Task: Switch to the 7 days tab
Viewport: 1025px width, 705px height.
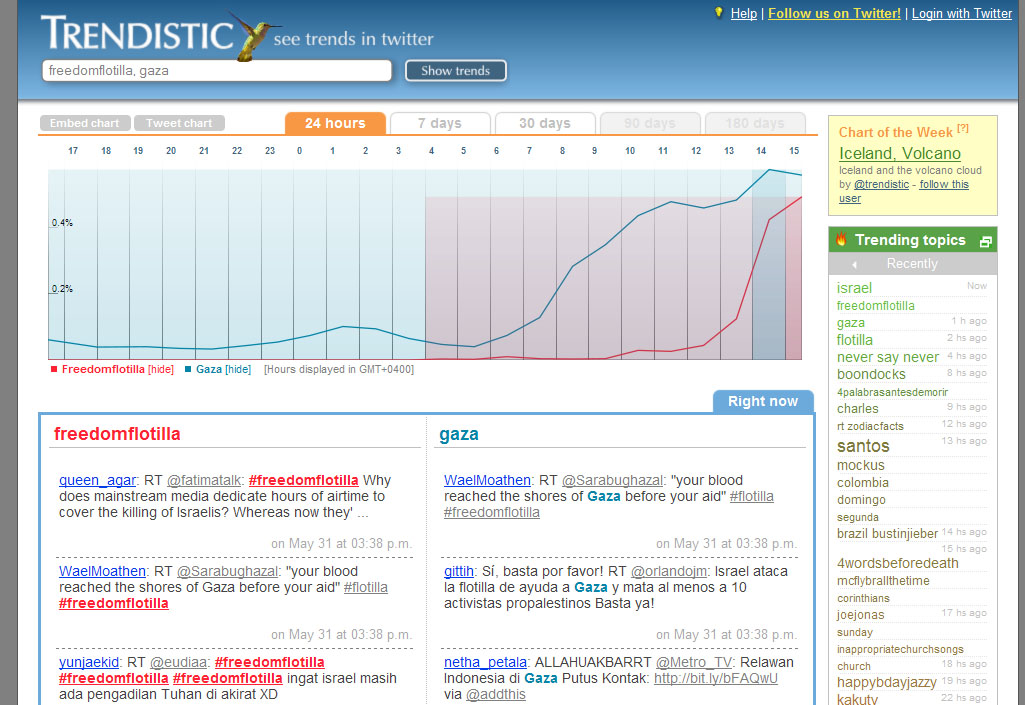Action: [440, 123]
